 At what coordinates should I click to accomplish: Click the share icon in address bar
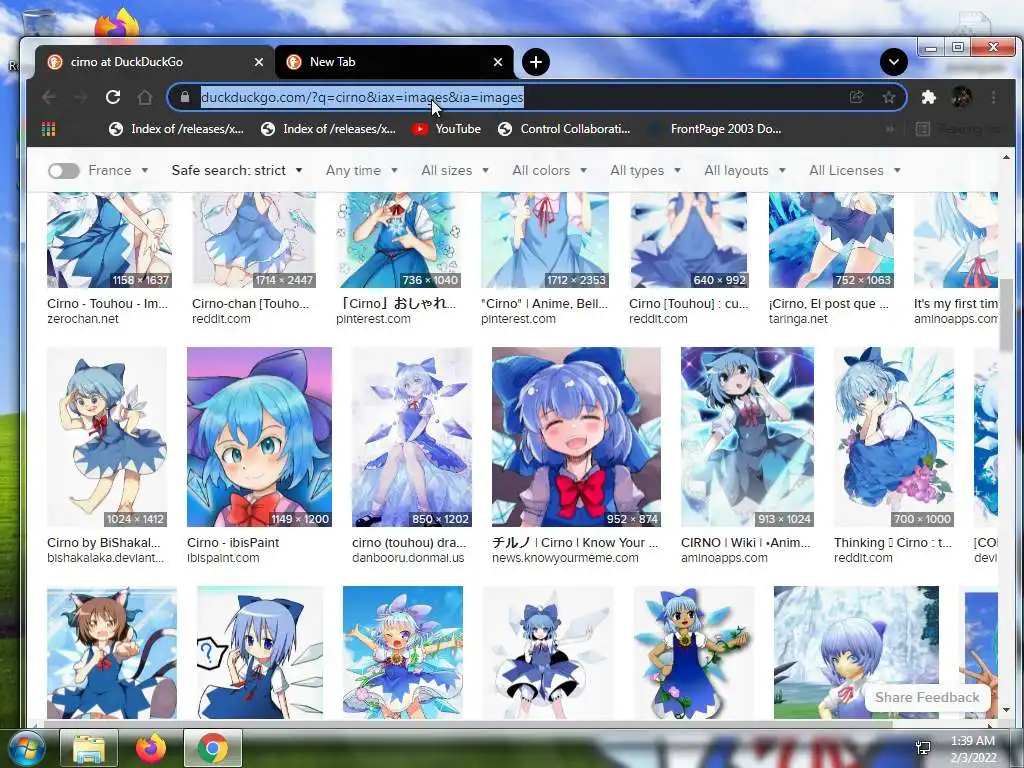(x=856, y=97)
